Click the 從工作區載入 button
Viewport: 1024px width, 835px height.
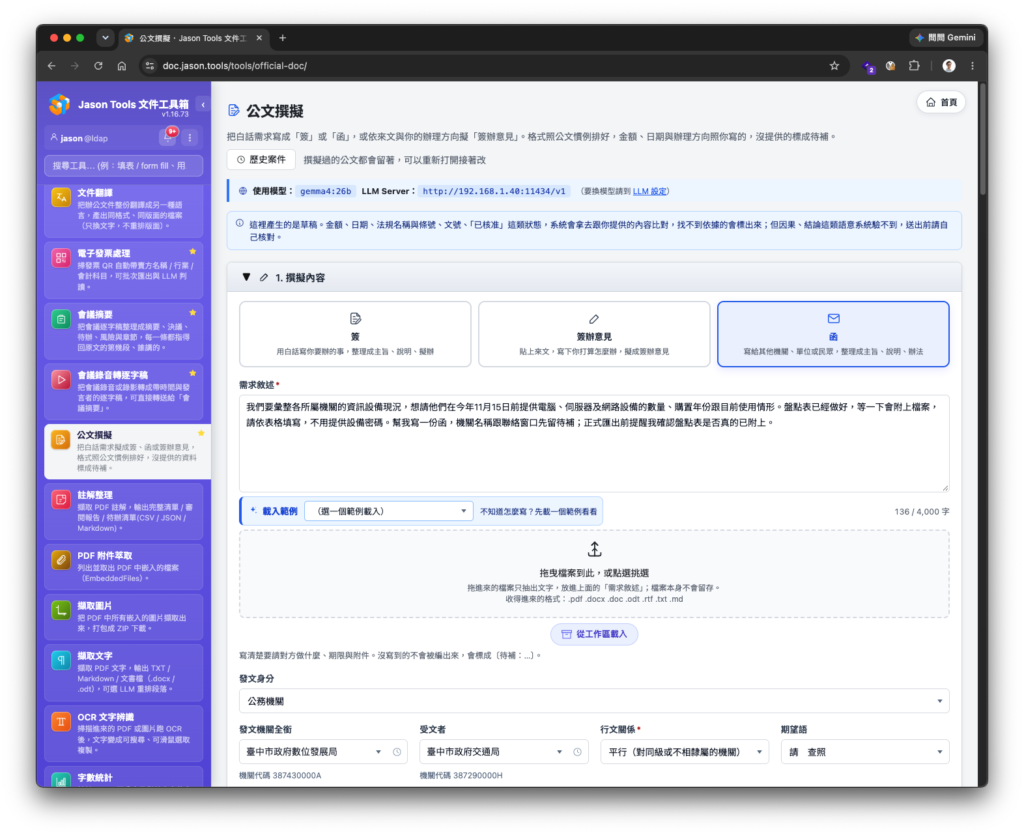(594, 634)
